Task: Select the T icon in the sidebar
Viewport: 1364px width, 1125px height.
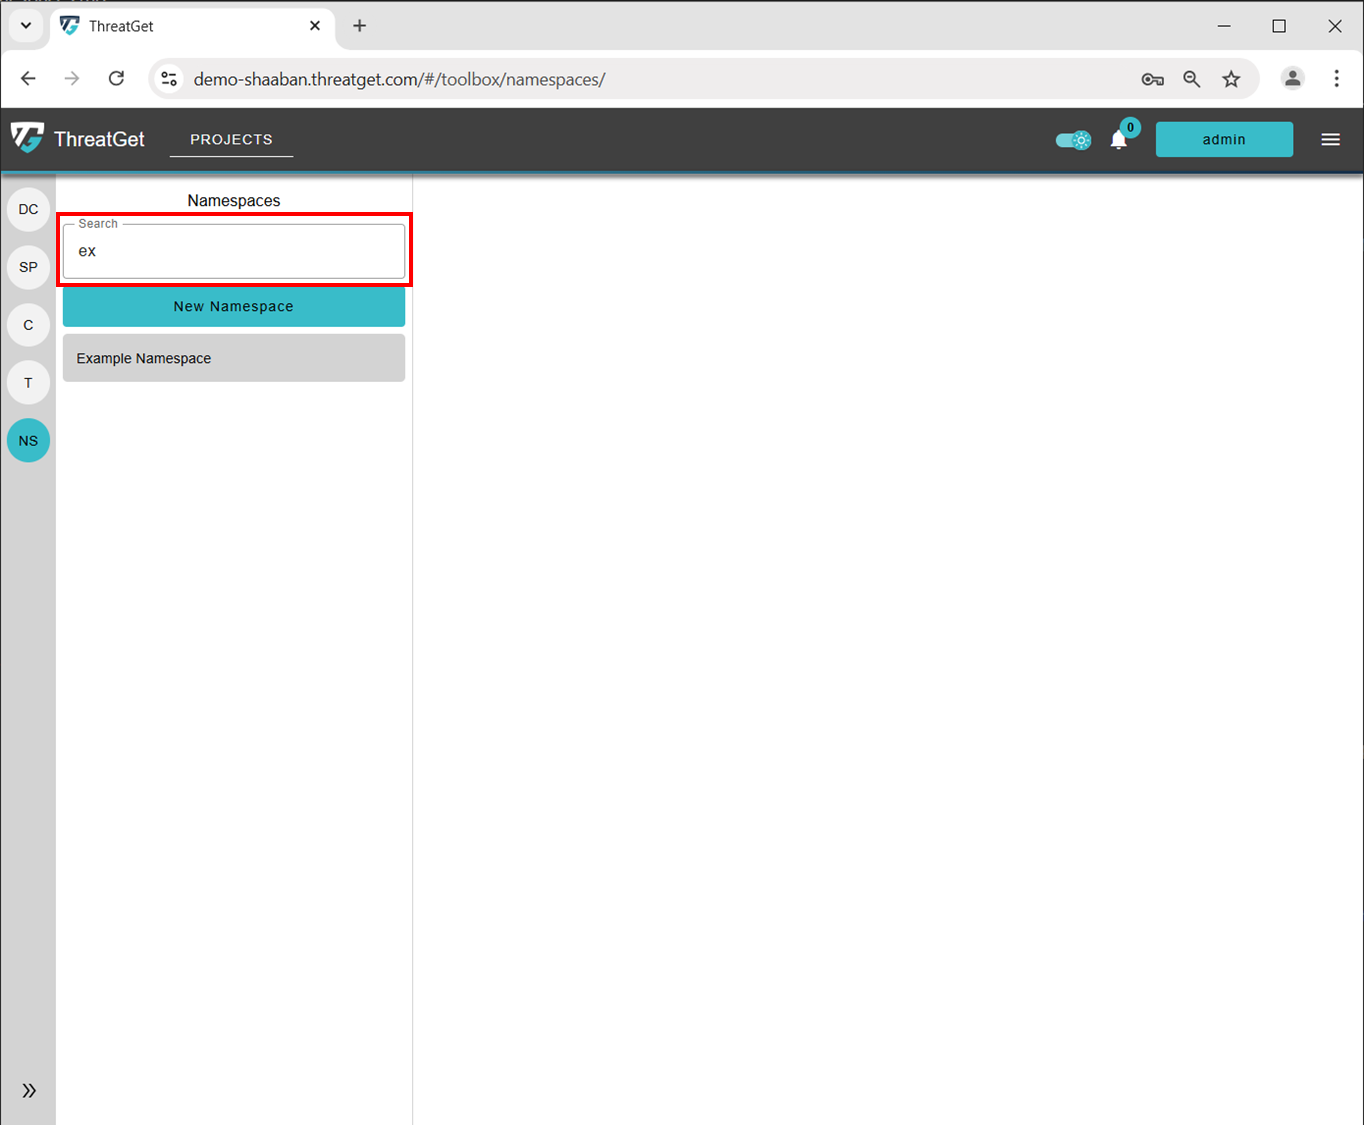Action: 27,382
